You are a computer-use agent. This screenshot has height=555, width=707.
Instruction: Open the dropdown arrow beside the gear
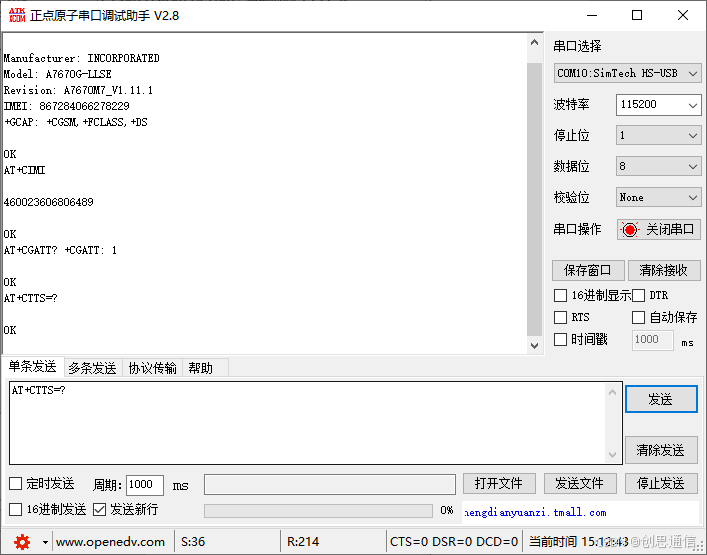click(45, 542)
